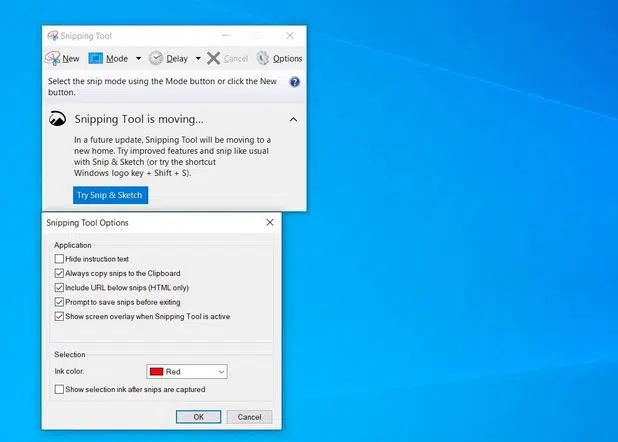Click the Application group label
This screenshot has width=618, height=442.
pyautogui.click(x=73, y=245)
